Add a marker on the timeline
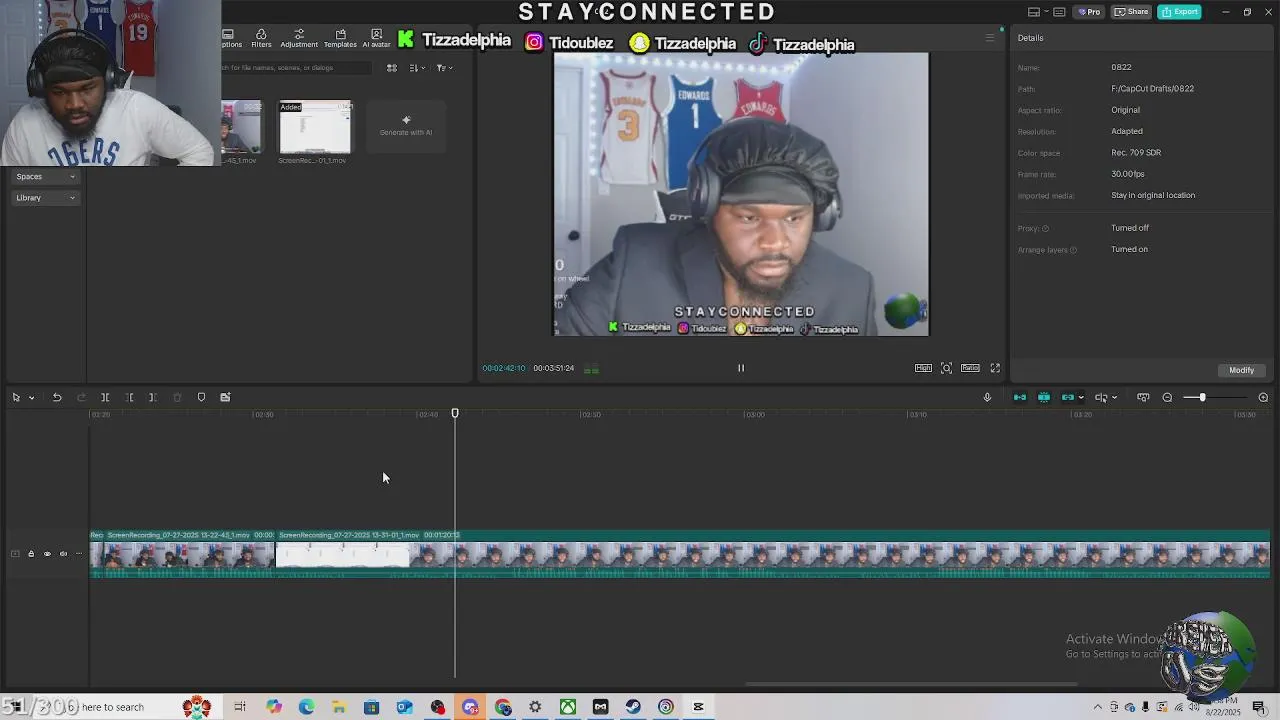The image size is (1280, 720). [x=201, y=398]
